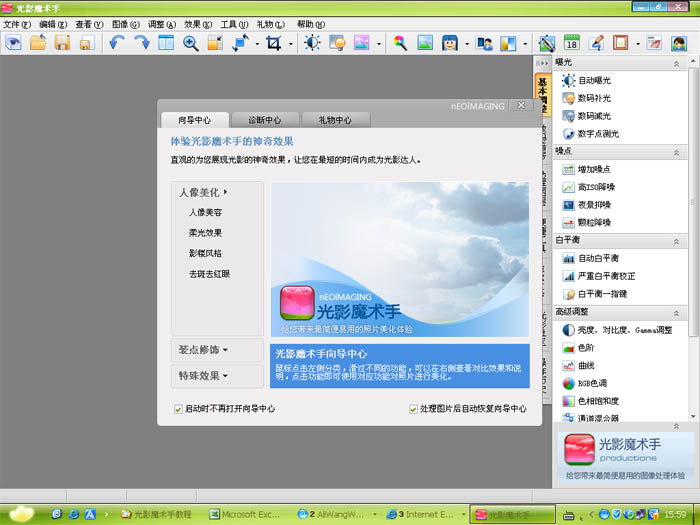Click the undo arrow in the toolbar

point(117,43)
